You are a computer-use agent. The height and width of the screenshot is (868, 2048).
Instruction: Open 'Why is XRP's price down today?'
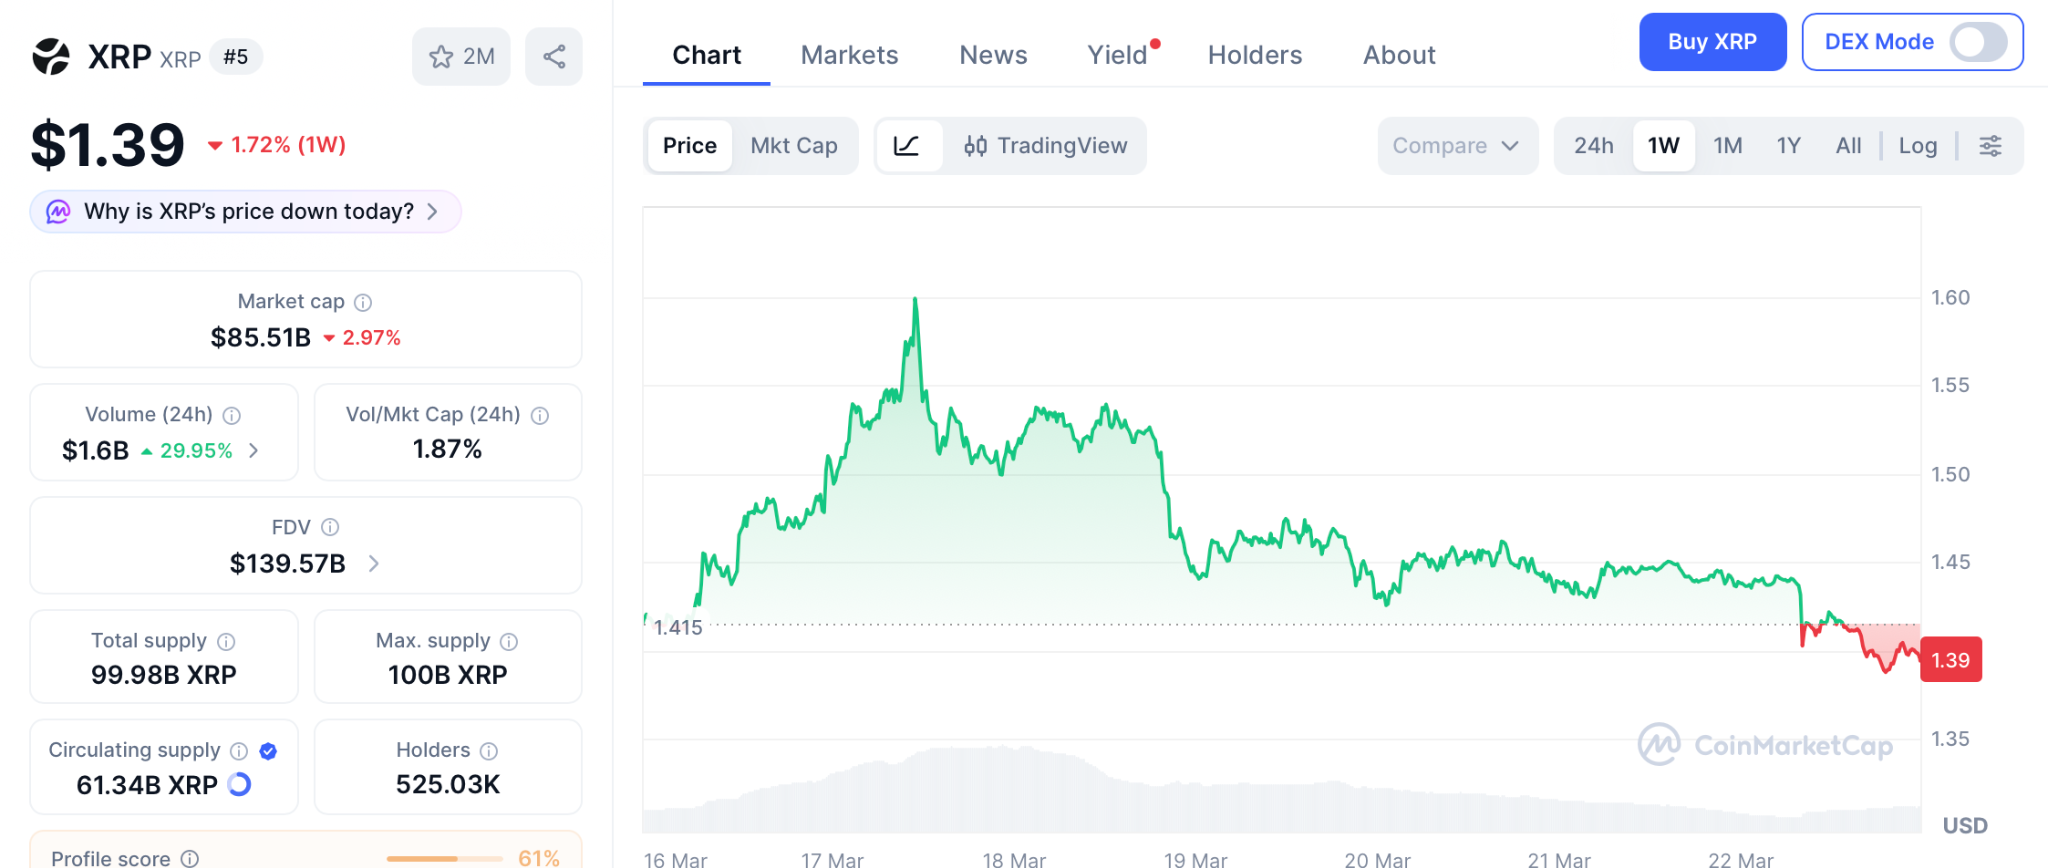click(246, 212)
